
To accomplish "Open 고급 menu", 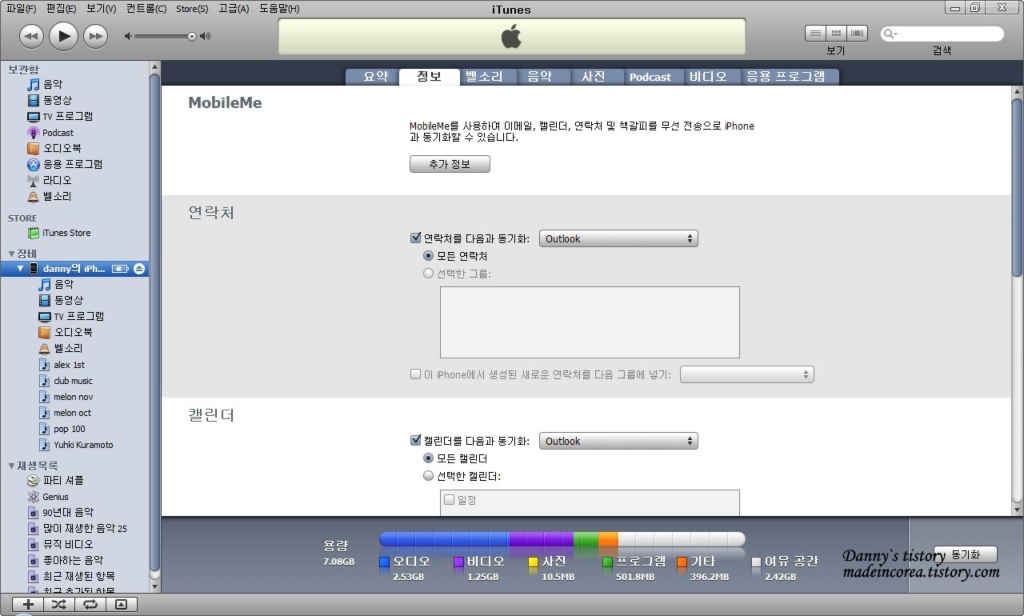I will coord(233,8).
